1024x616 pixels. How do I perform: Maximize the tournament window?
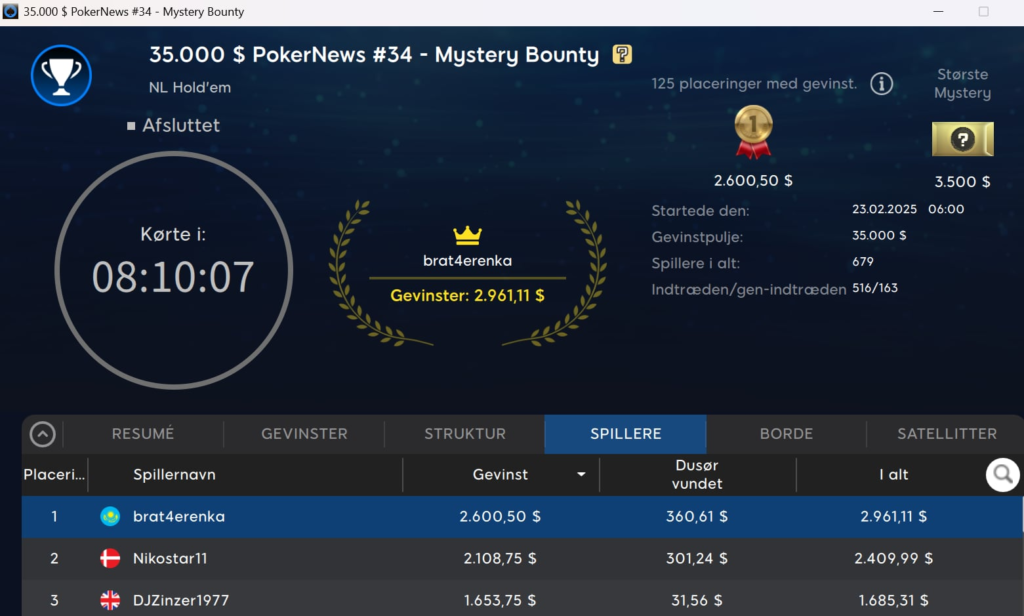(983, 12)
